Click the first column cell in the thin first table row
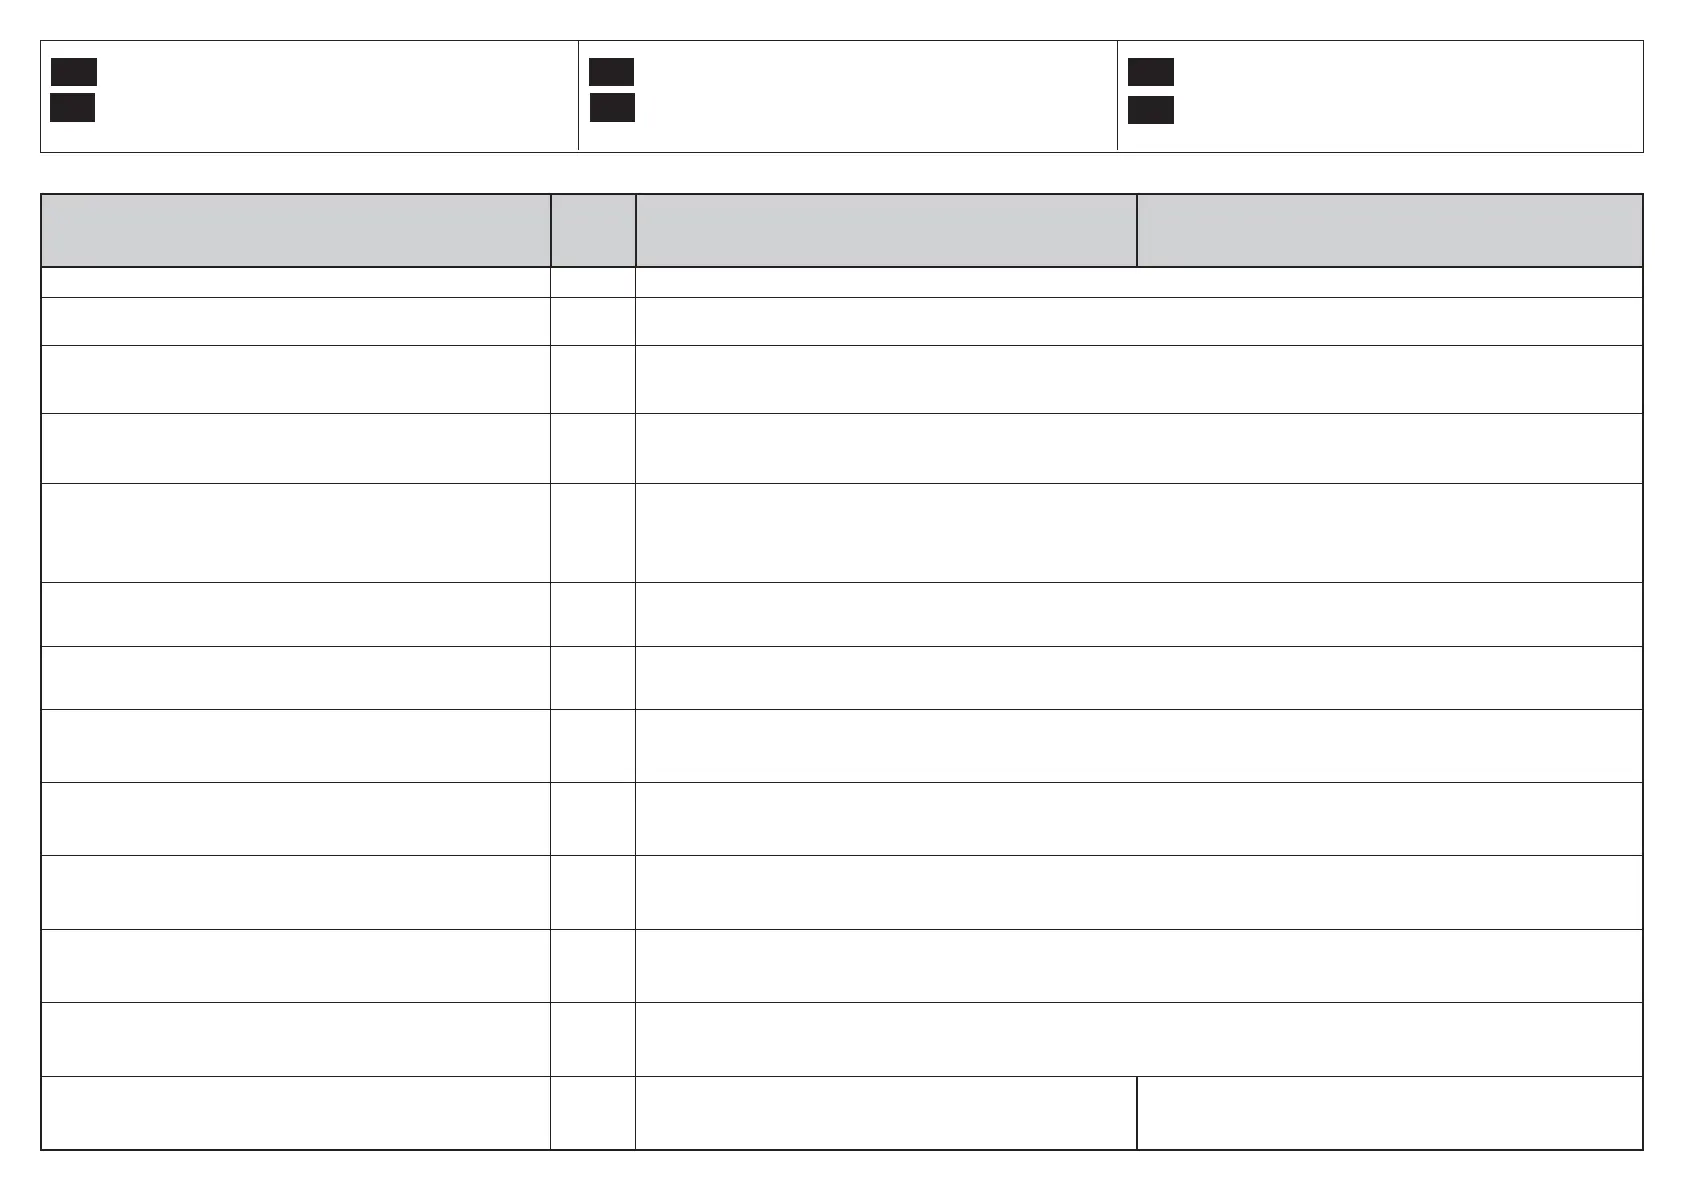This screenshot has height=1191, width=1684. pyautogui.click(x=296, y=282)
